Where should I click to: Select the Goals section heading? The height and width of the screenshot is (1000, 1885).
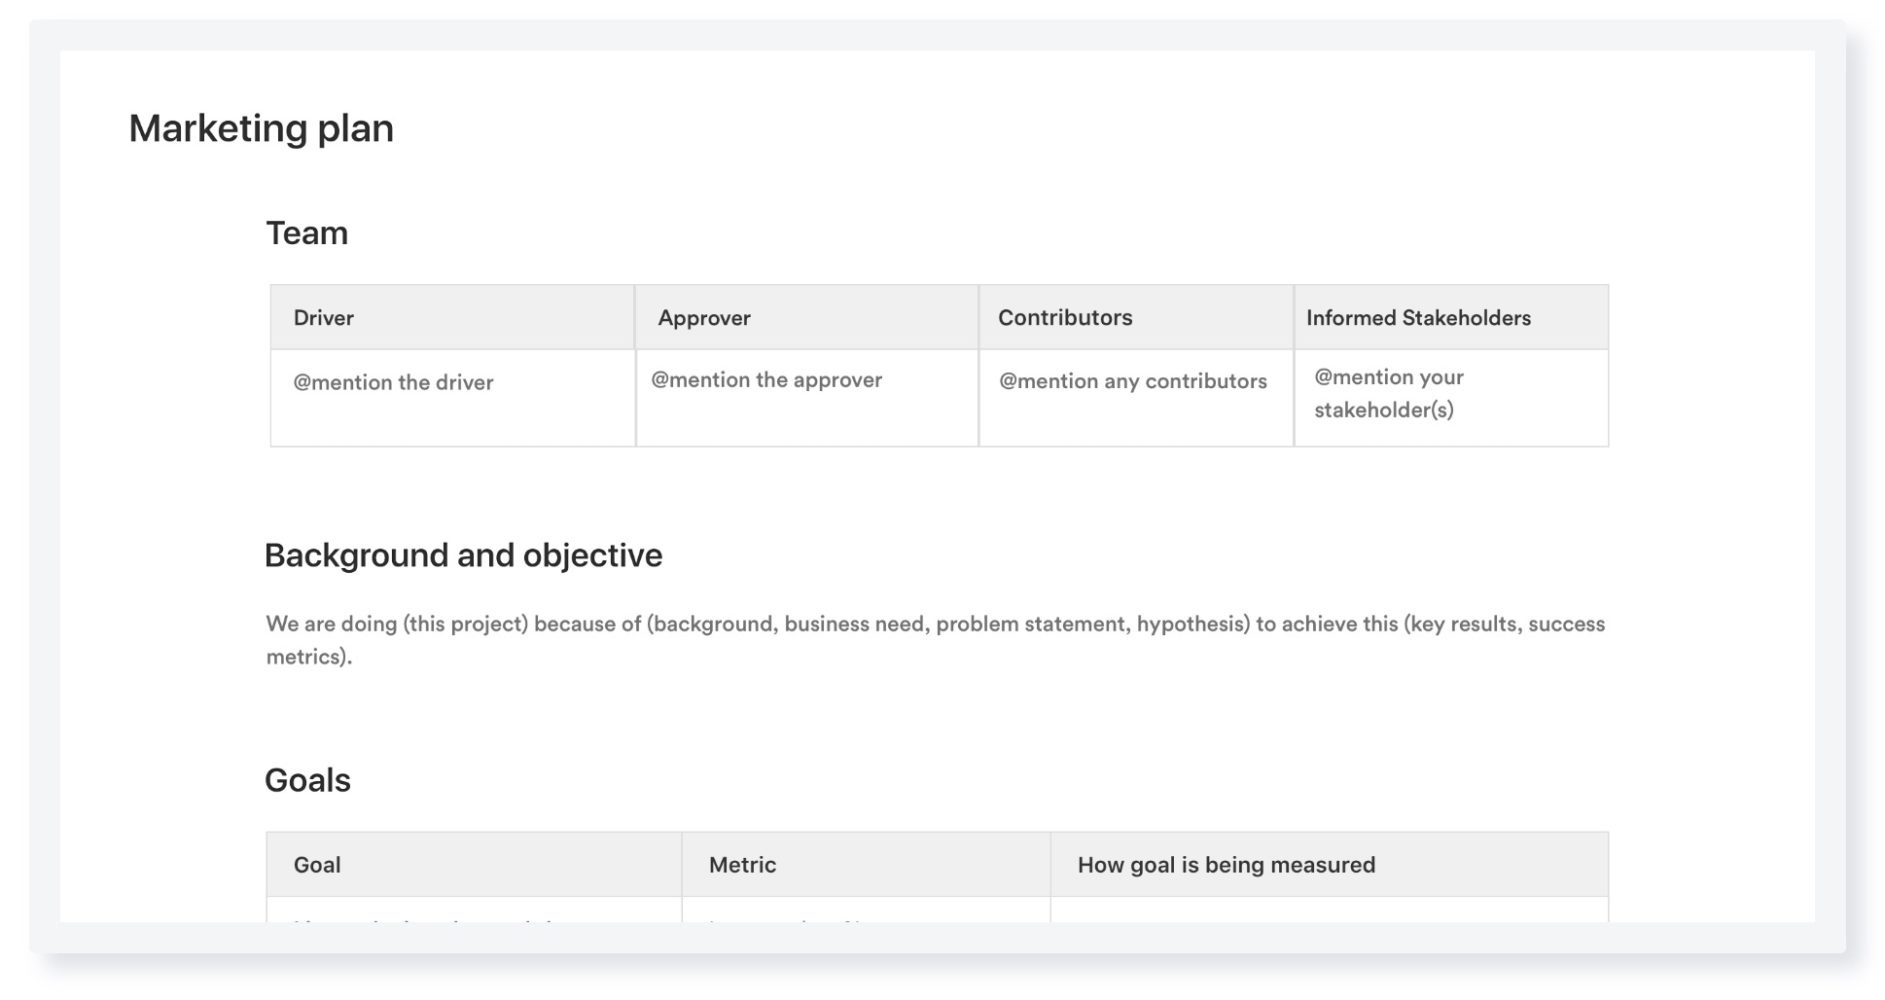(307, 779)
